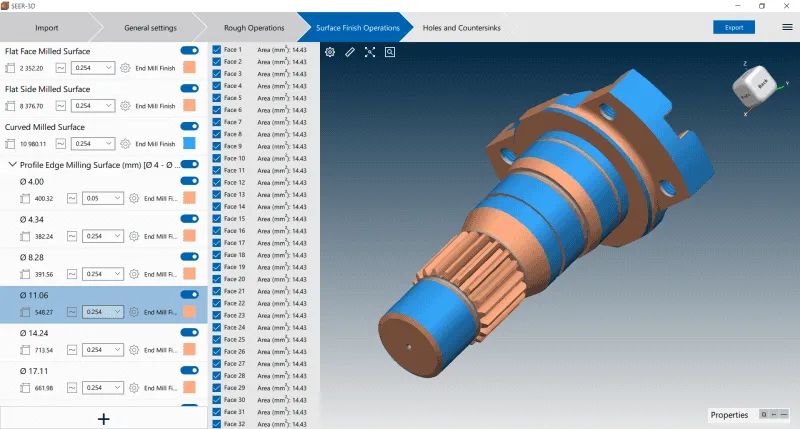Viewport: 800px width, 429px height.
Task: Click the fit-to-view icon in viewport
Action: (370, 52)
